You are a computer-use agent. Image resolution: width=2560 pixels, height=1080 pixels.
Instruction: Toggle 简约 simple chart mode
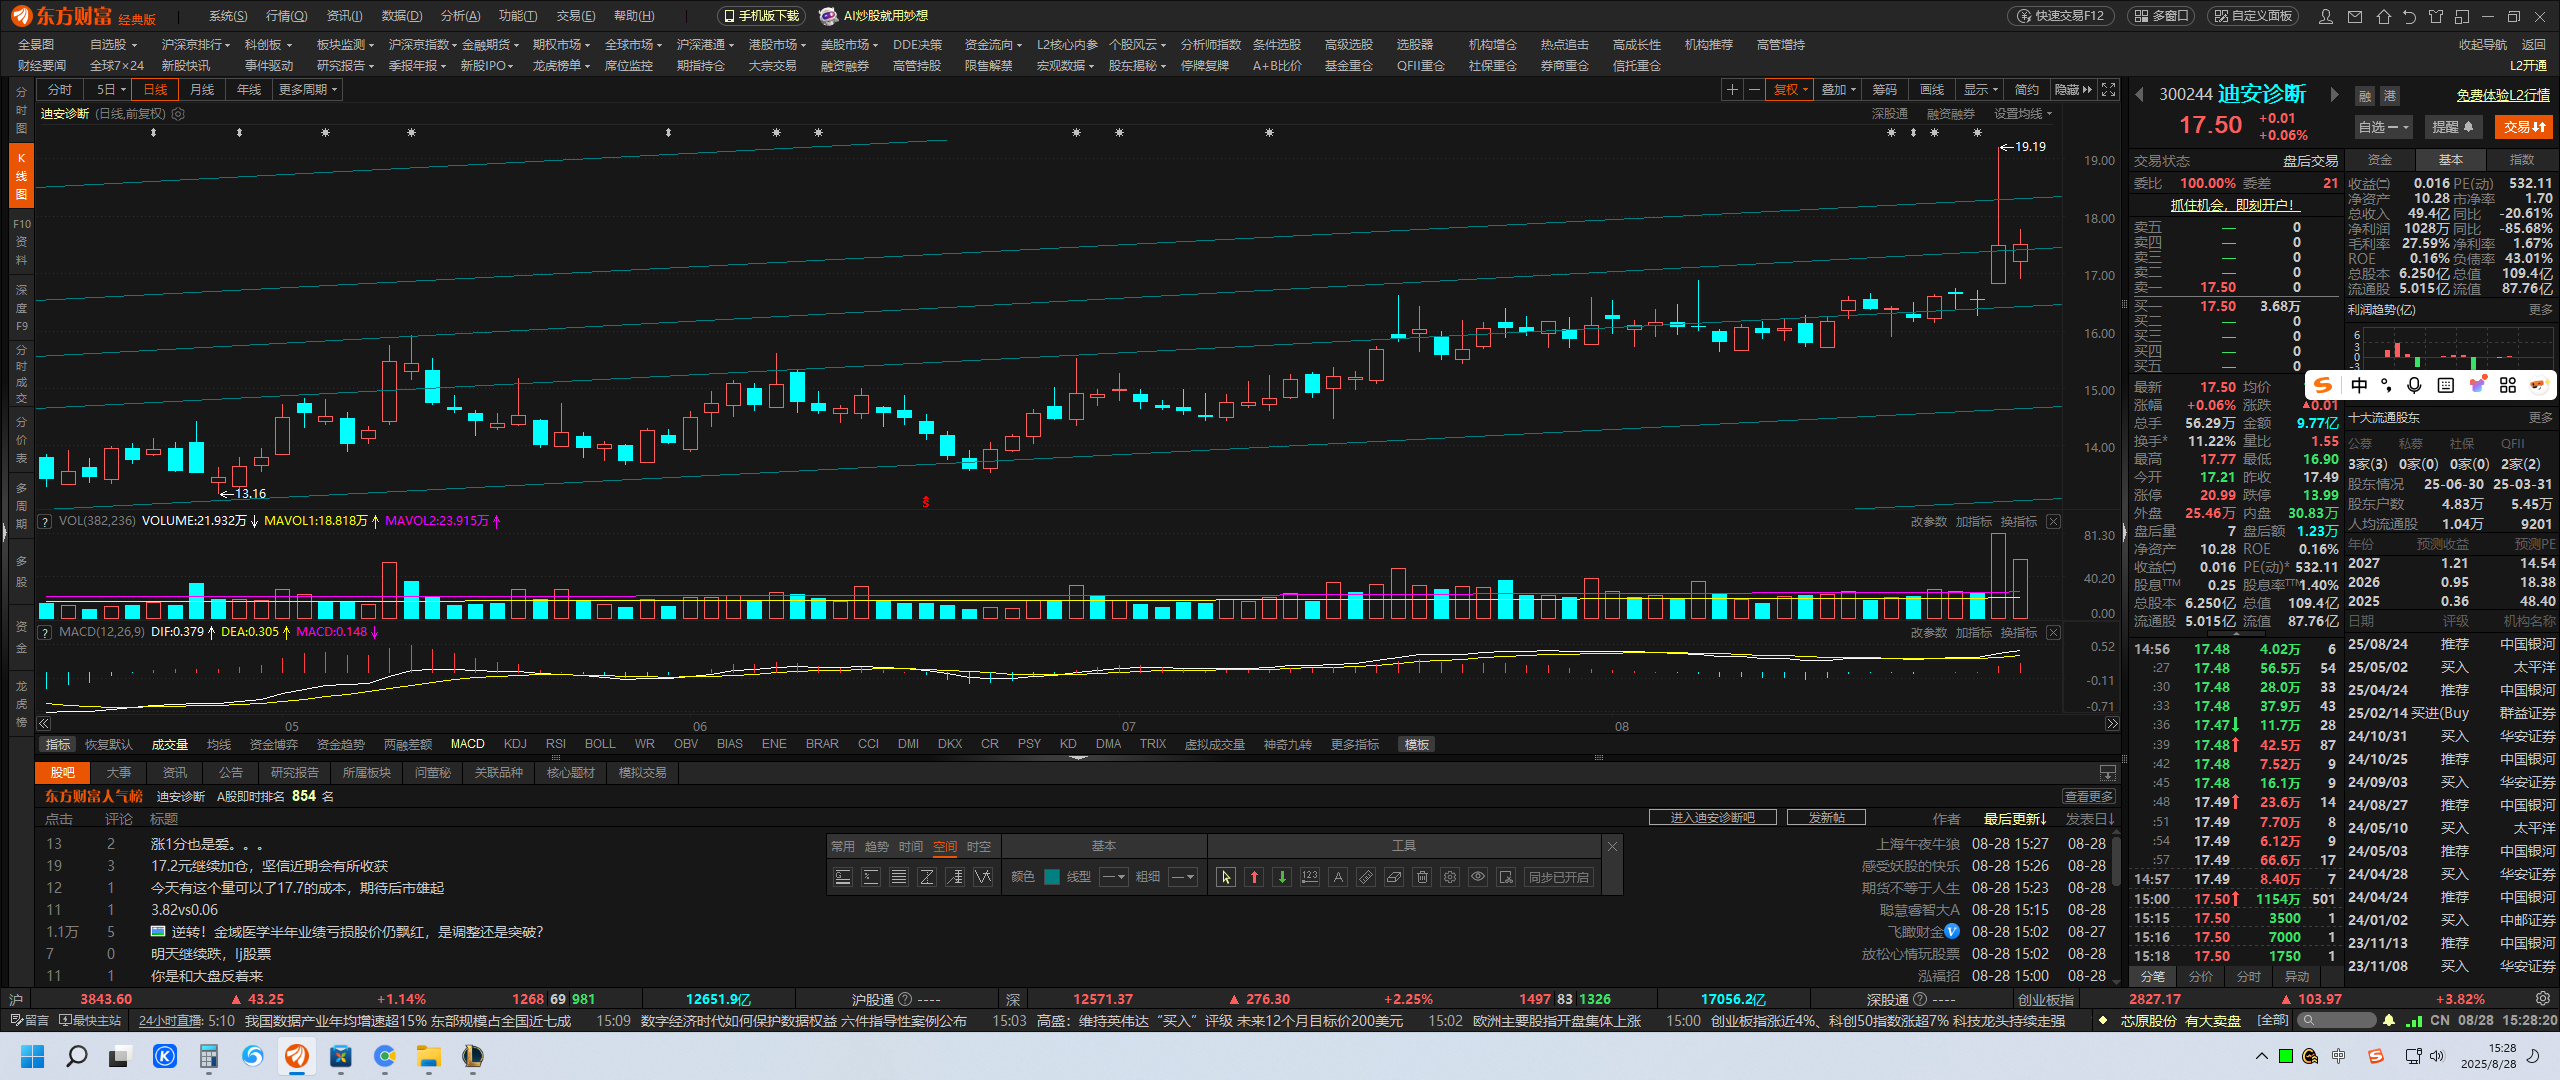pyautogui.click(x=2027, y=90)
